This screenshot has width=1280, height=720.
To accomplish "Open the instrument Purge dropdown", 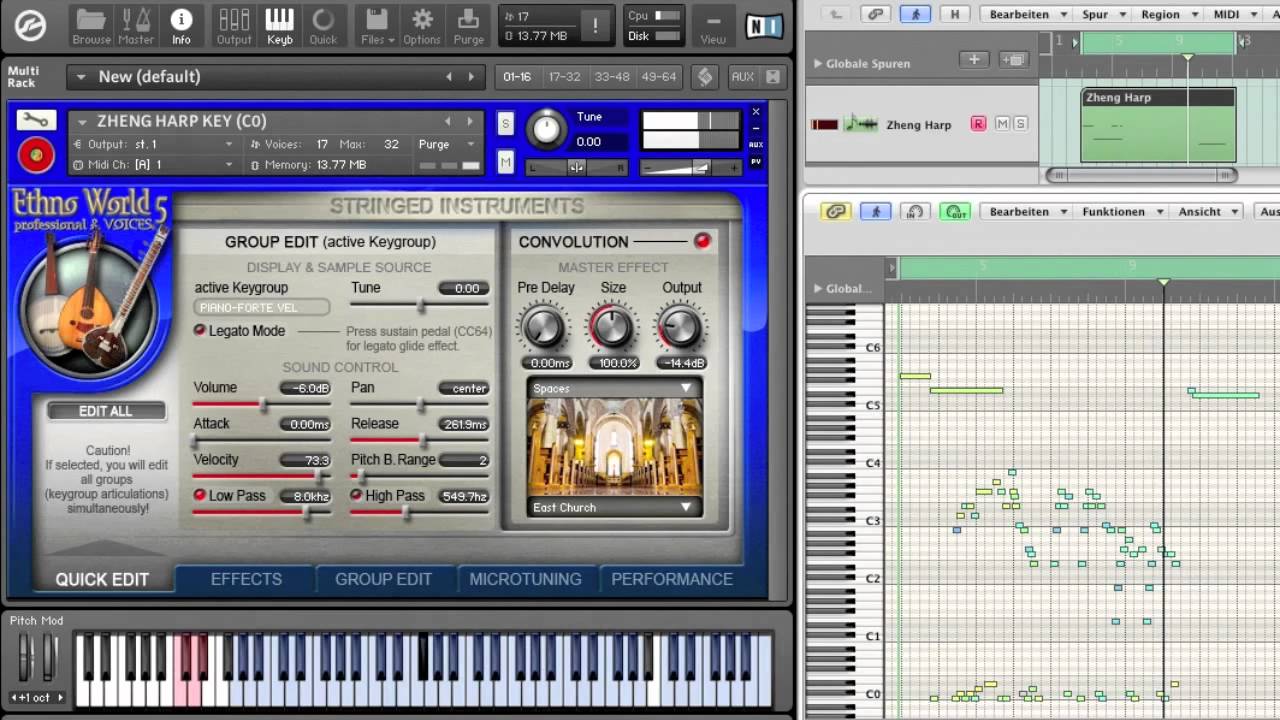I will pos(447,144).
